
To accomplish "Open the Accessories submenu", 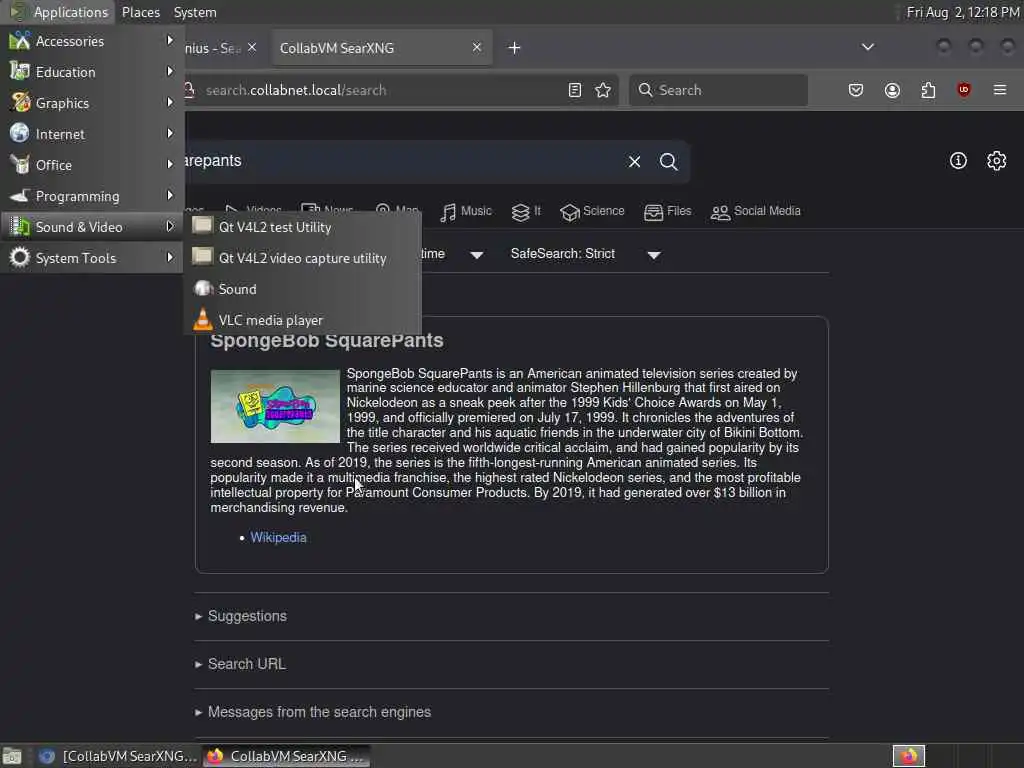I will pos(91,41).
